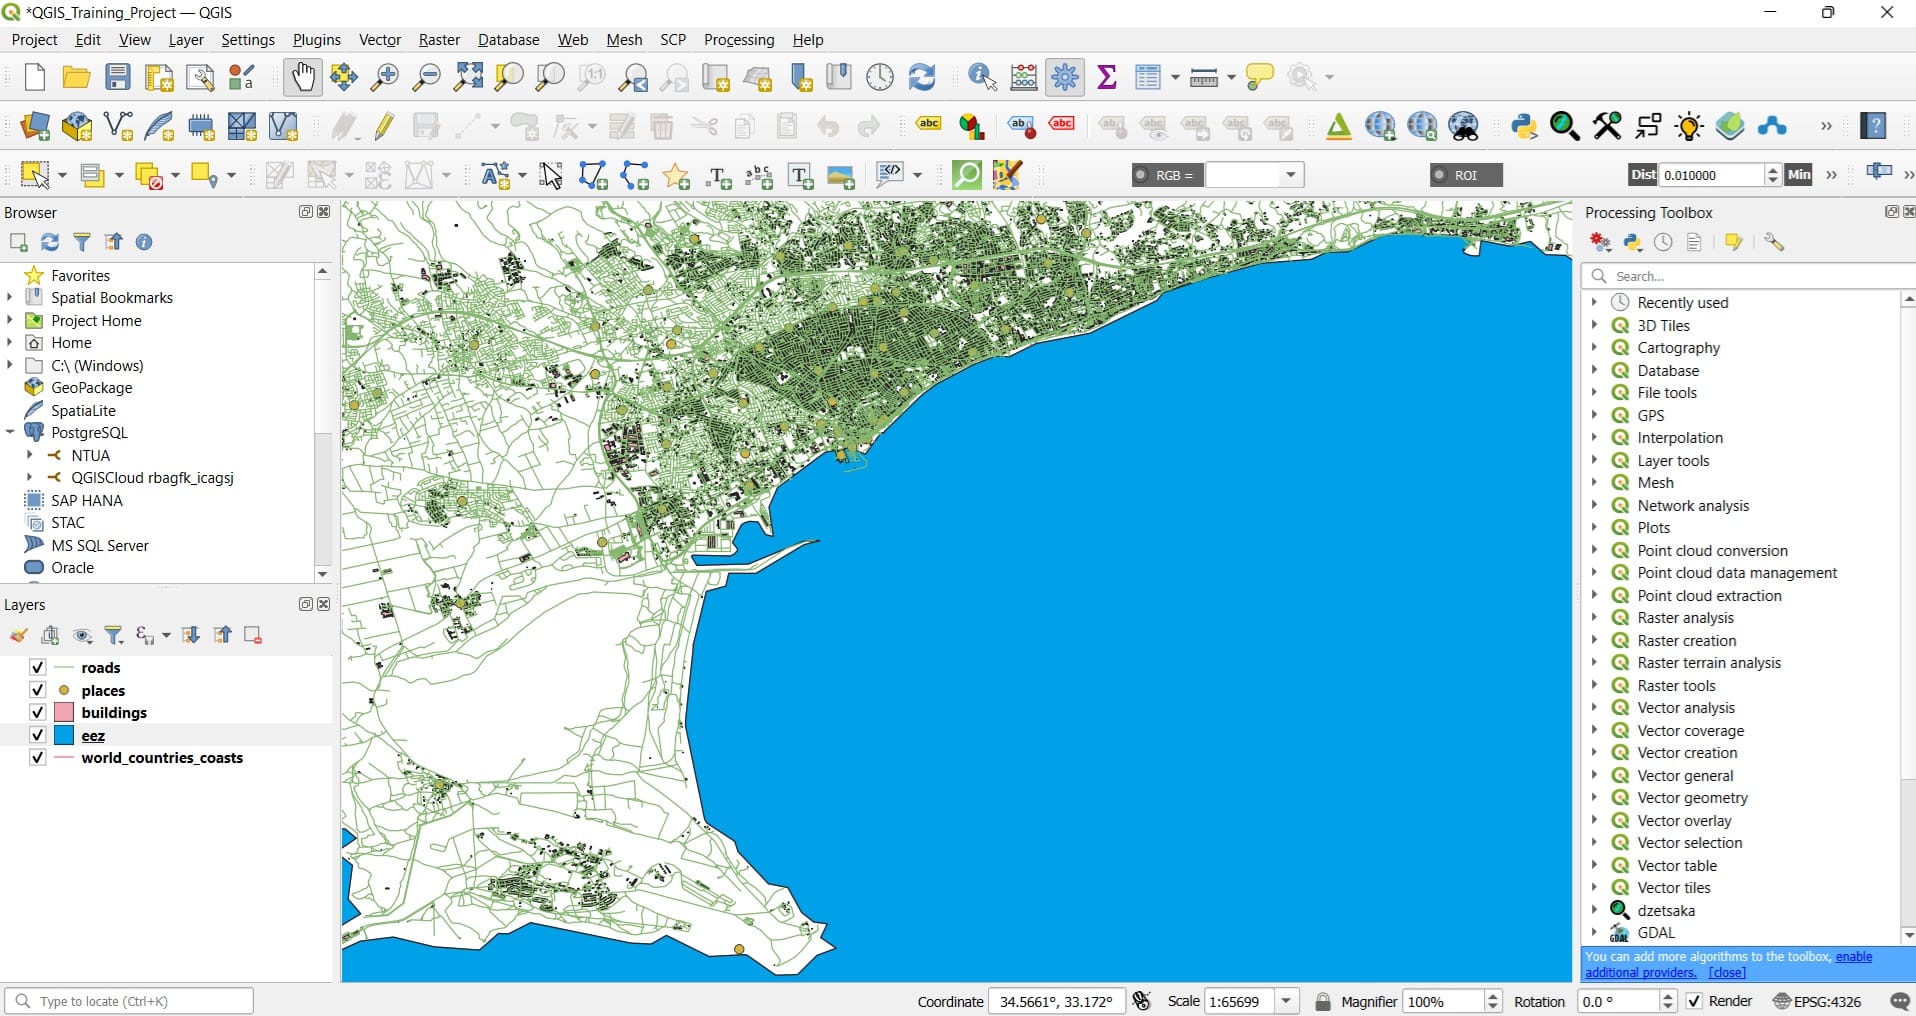The width and height of the screenshot is (1916, 1016).
Task: Save the project with the floppy disk icon
Action: point(118,77)
